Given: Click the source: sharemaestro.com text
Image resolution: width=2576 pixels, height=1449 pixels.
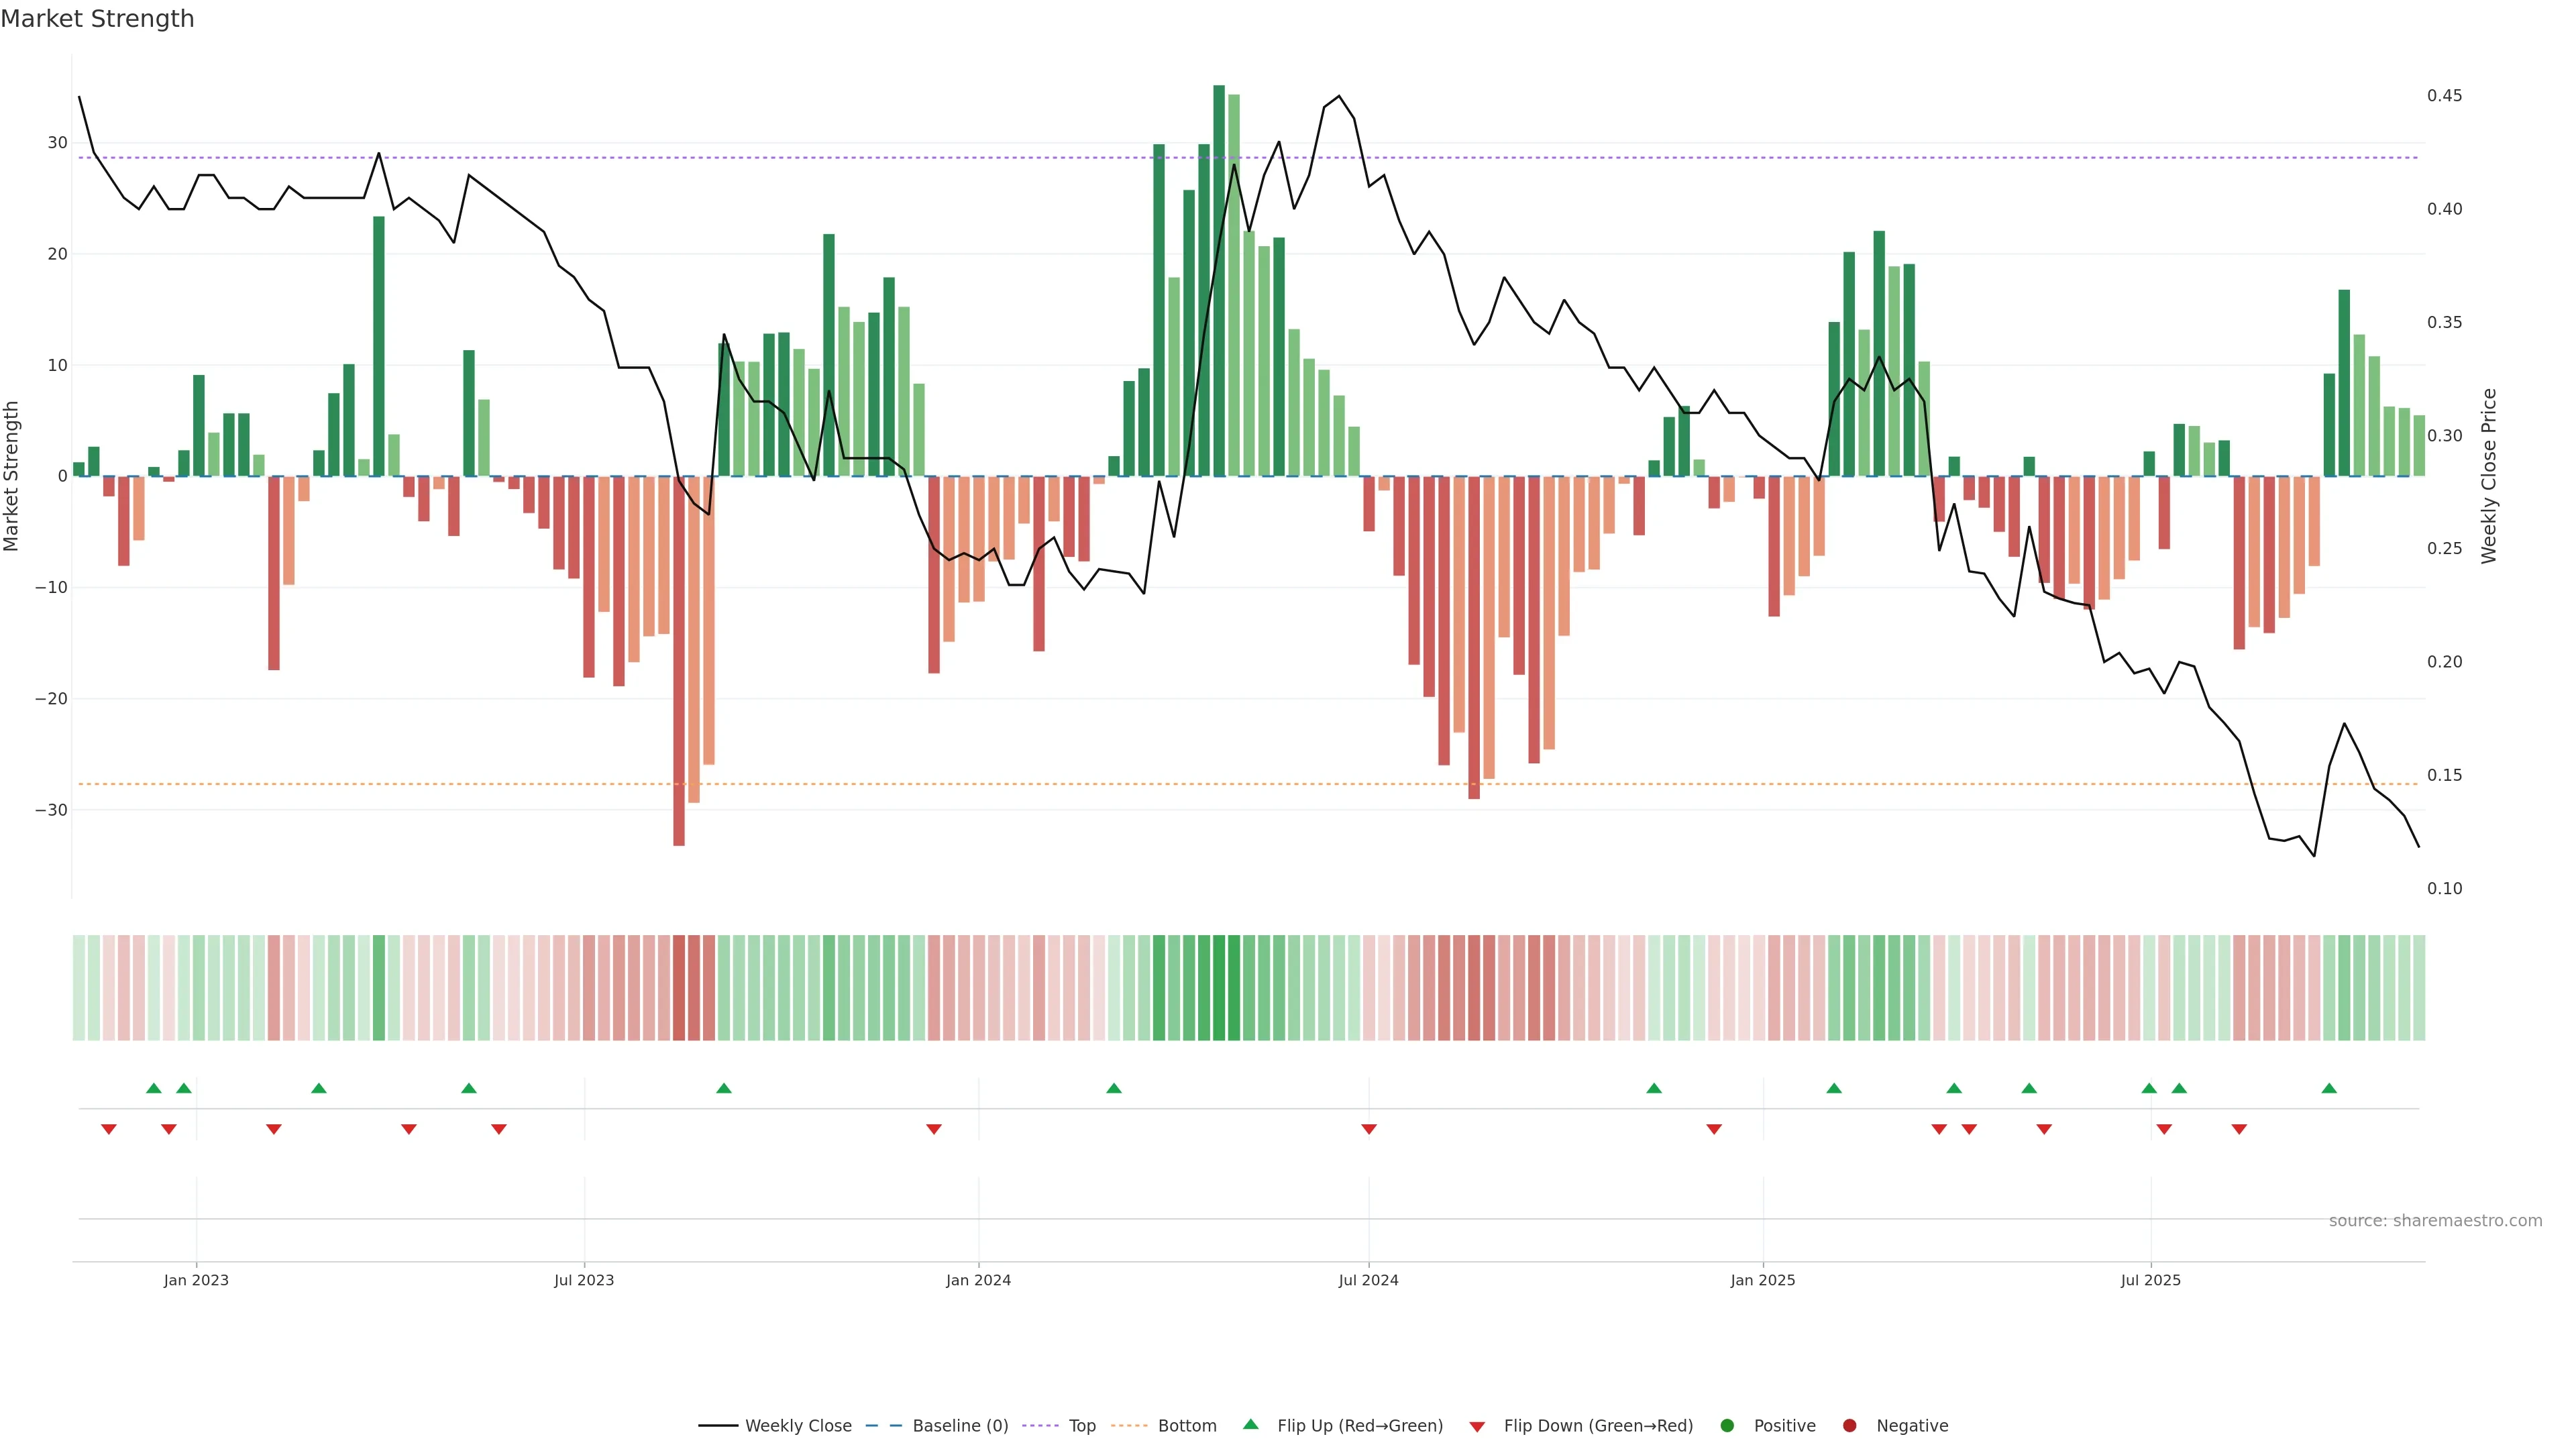Looking at the screenshot, I should point(2435,1221).
